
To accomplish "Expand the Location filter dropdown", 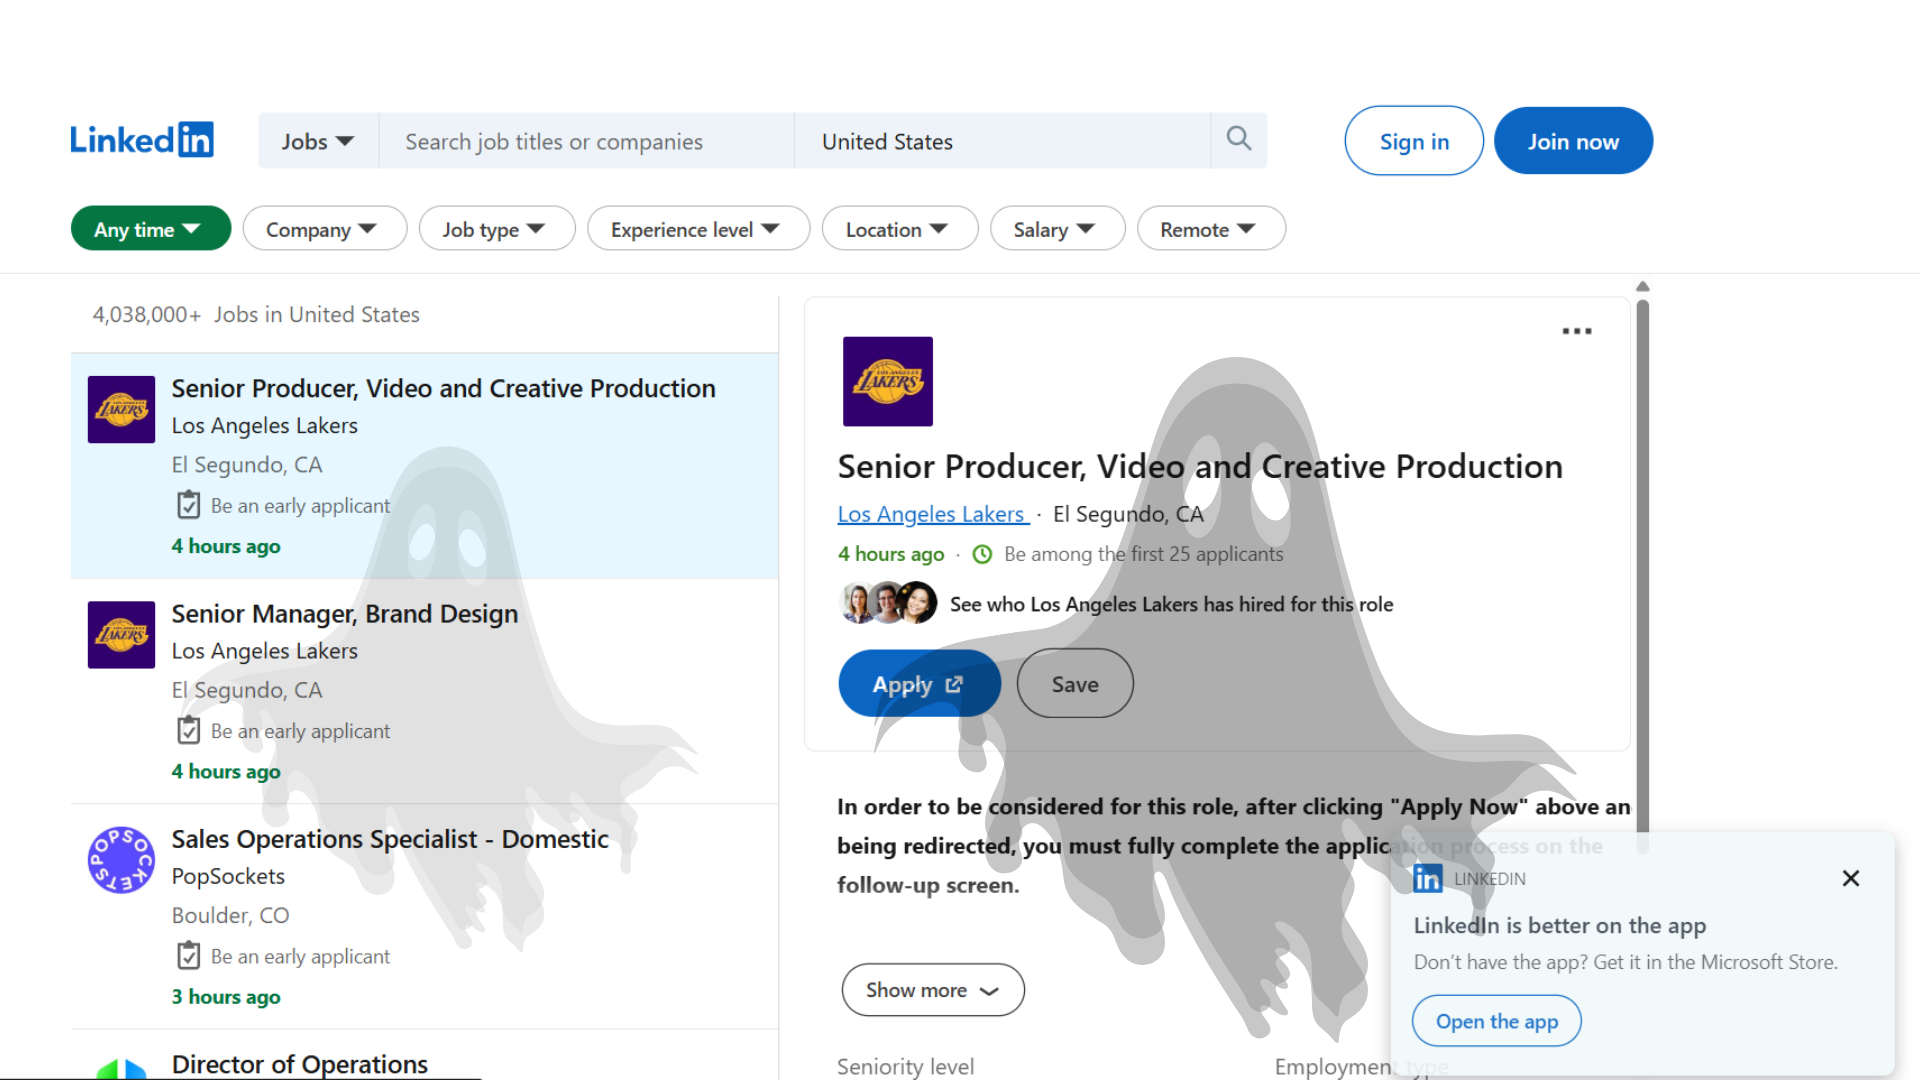I will tap(899, 229).
